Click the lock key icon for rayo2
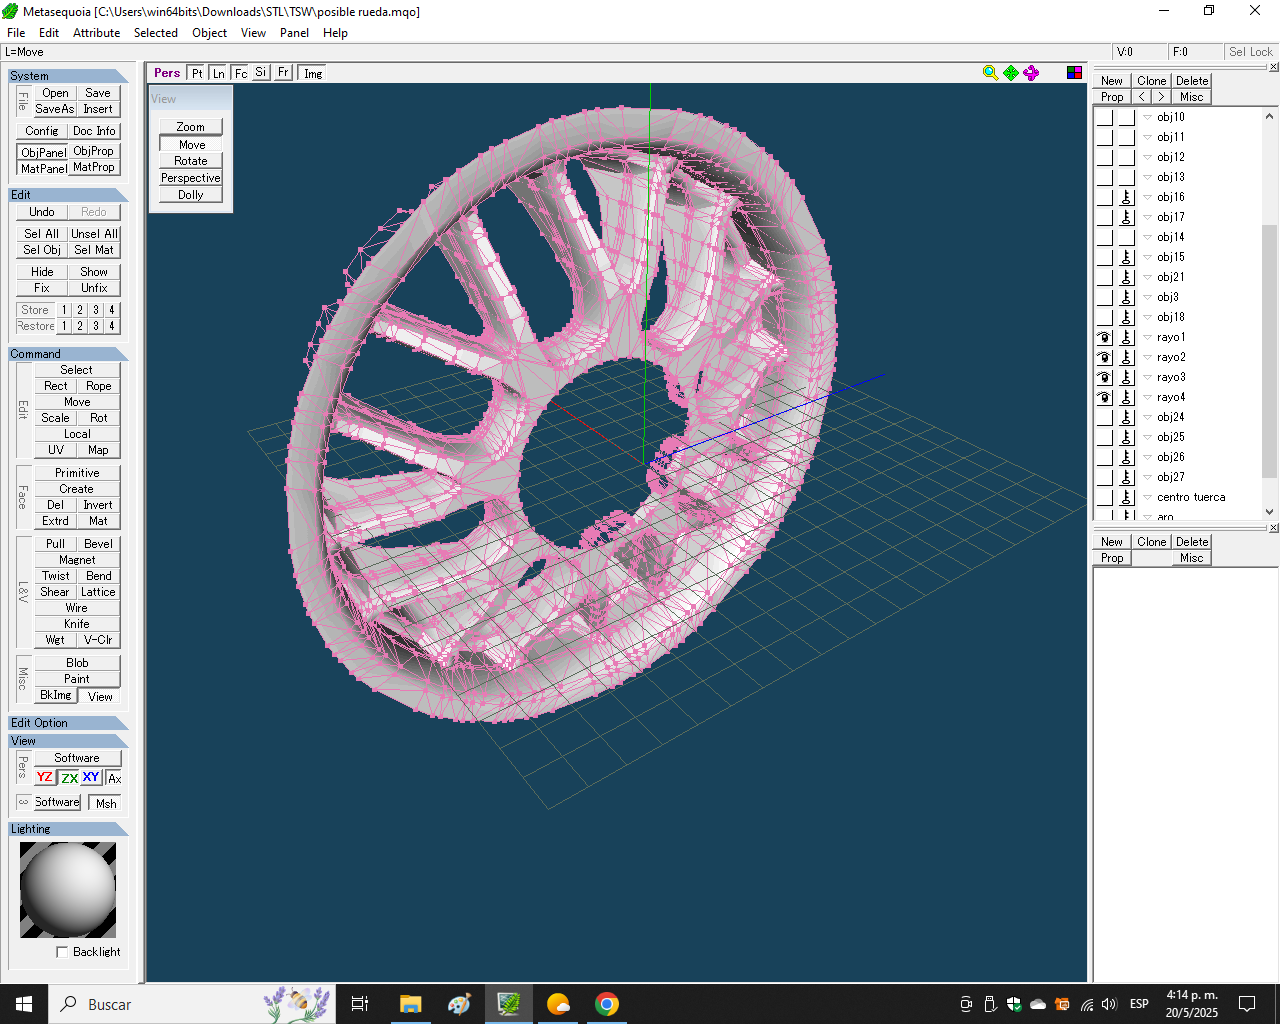This screenshot has height=1024, width=1280. click(1126, 357)
